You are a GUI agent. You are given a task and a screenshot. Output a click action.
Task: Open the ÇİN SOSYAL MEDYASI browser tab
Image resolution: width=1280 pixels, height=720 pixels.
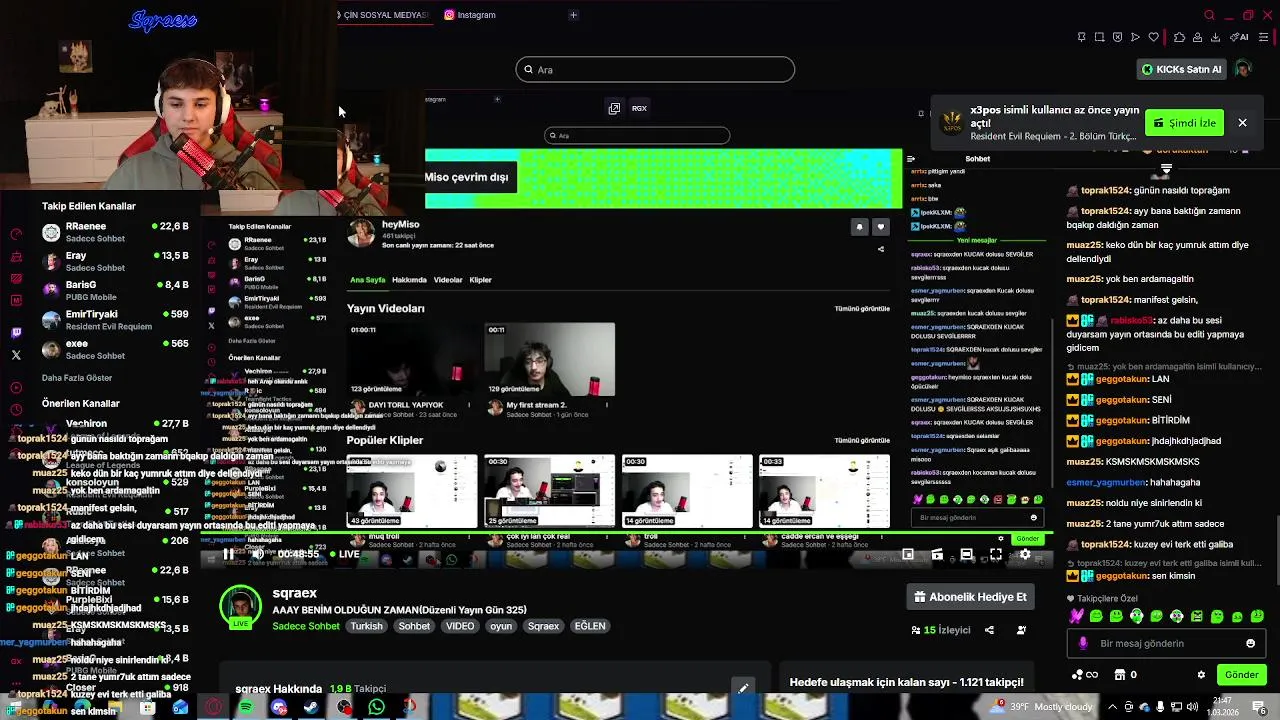click(x=384, y=15)
